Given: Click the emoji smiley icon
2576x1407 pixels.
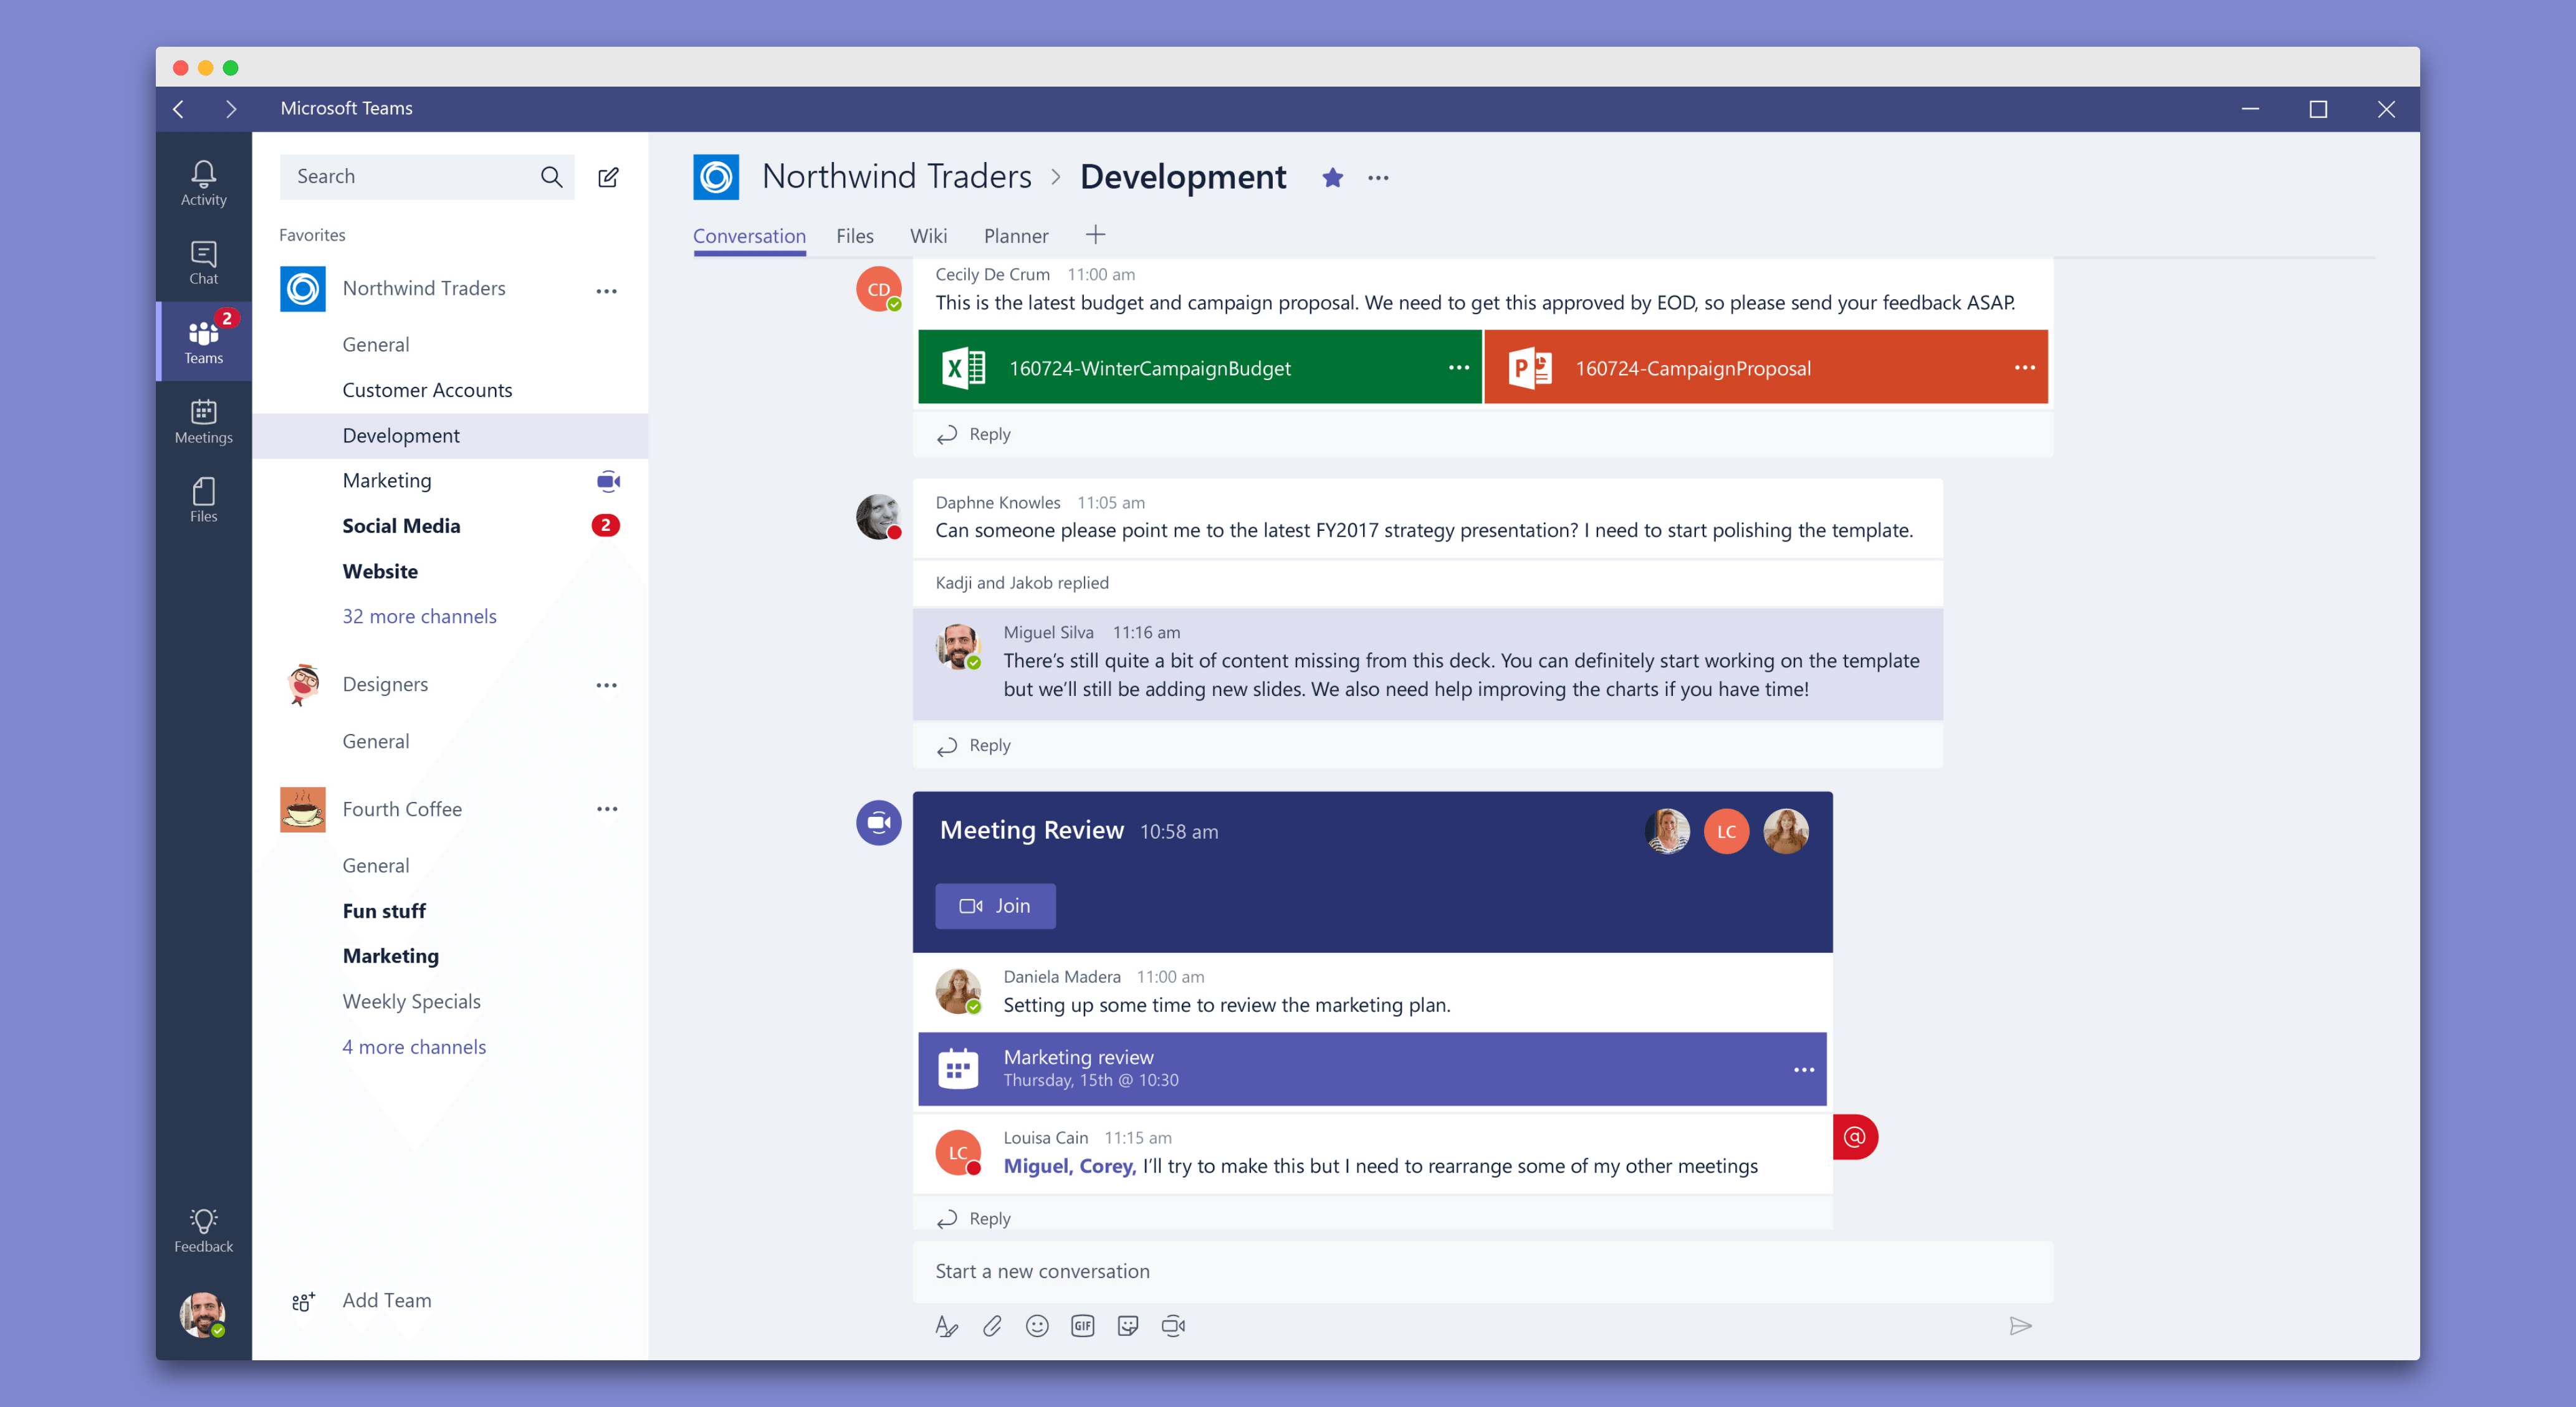Looking at the screenshot, I should 1037,1326.
